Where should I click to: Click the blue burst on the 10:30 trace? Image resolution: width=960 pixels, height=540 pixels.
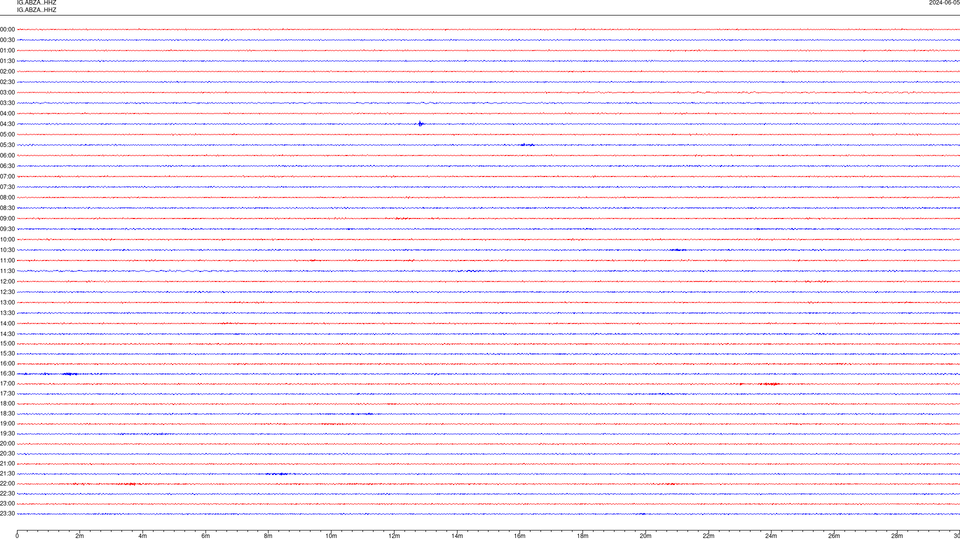pyautogui.click(x=677, y=250)
